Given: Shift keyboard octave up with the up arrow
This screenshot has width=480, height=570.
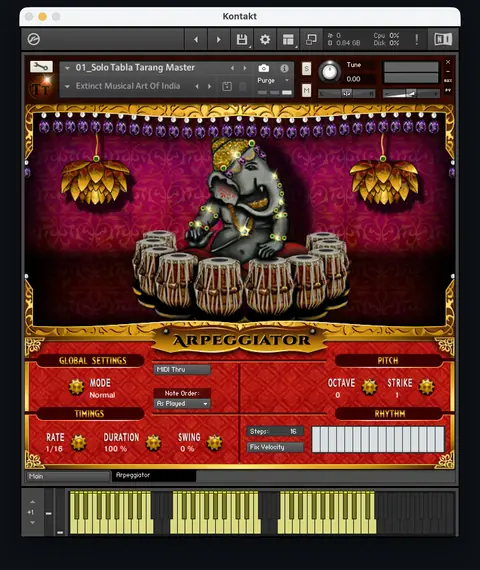Looking at the screenshot, I should coord(32,502).
